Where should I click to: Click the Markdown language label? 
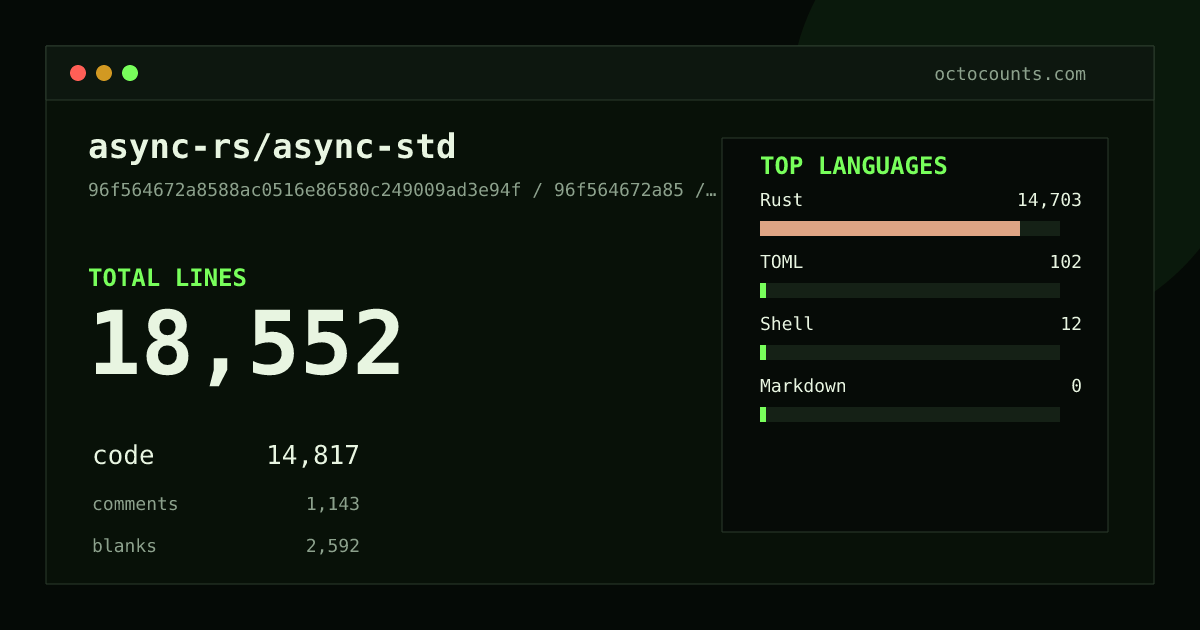[x=803, y=386]
